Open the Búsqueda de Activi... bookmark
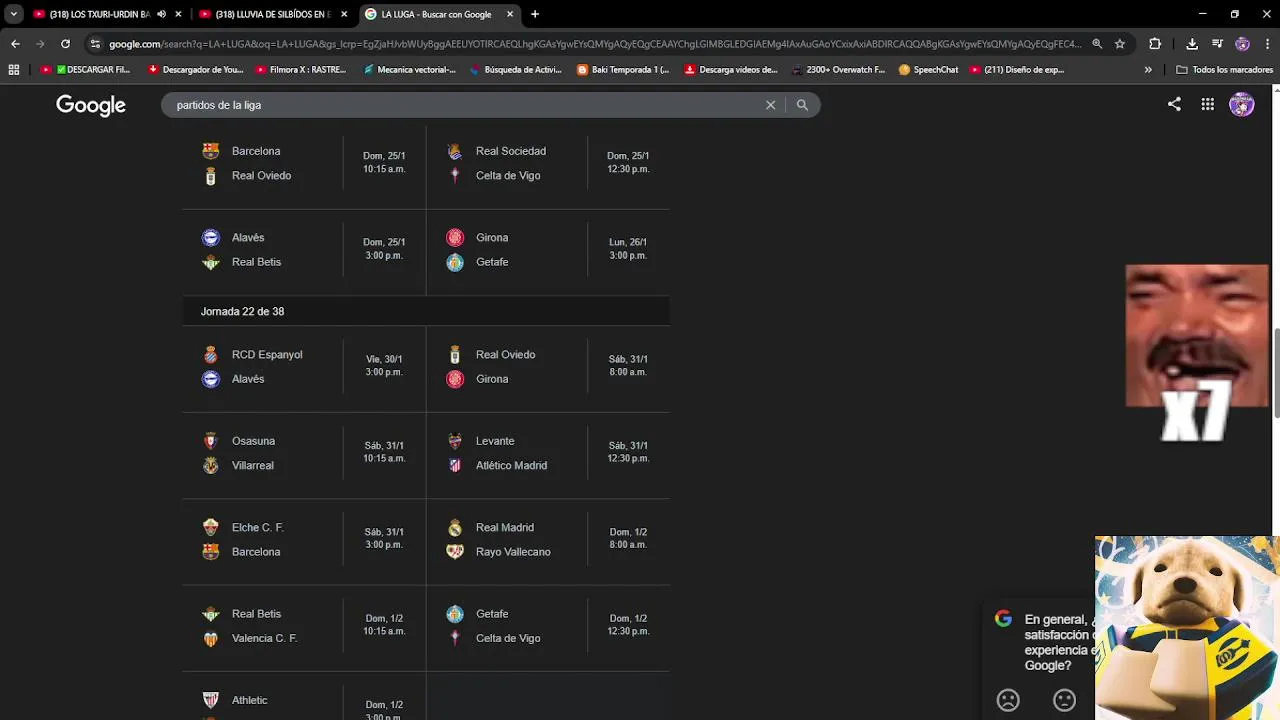 (x=516, y=70)
